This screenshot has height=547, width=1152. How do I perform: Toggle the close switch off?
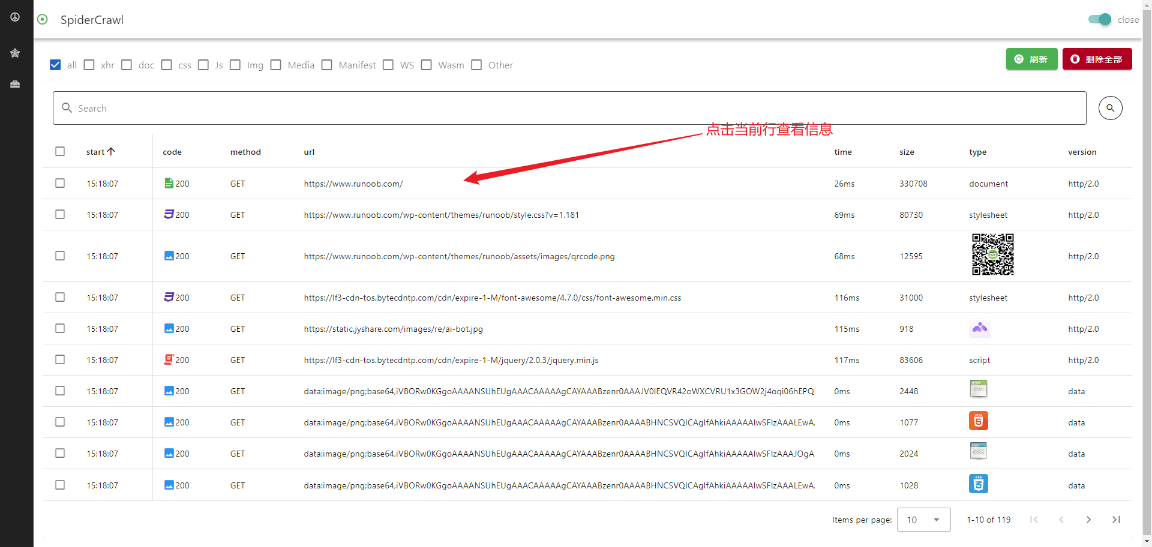[1100, 20]
